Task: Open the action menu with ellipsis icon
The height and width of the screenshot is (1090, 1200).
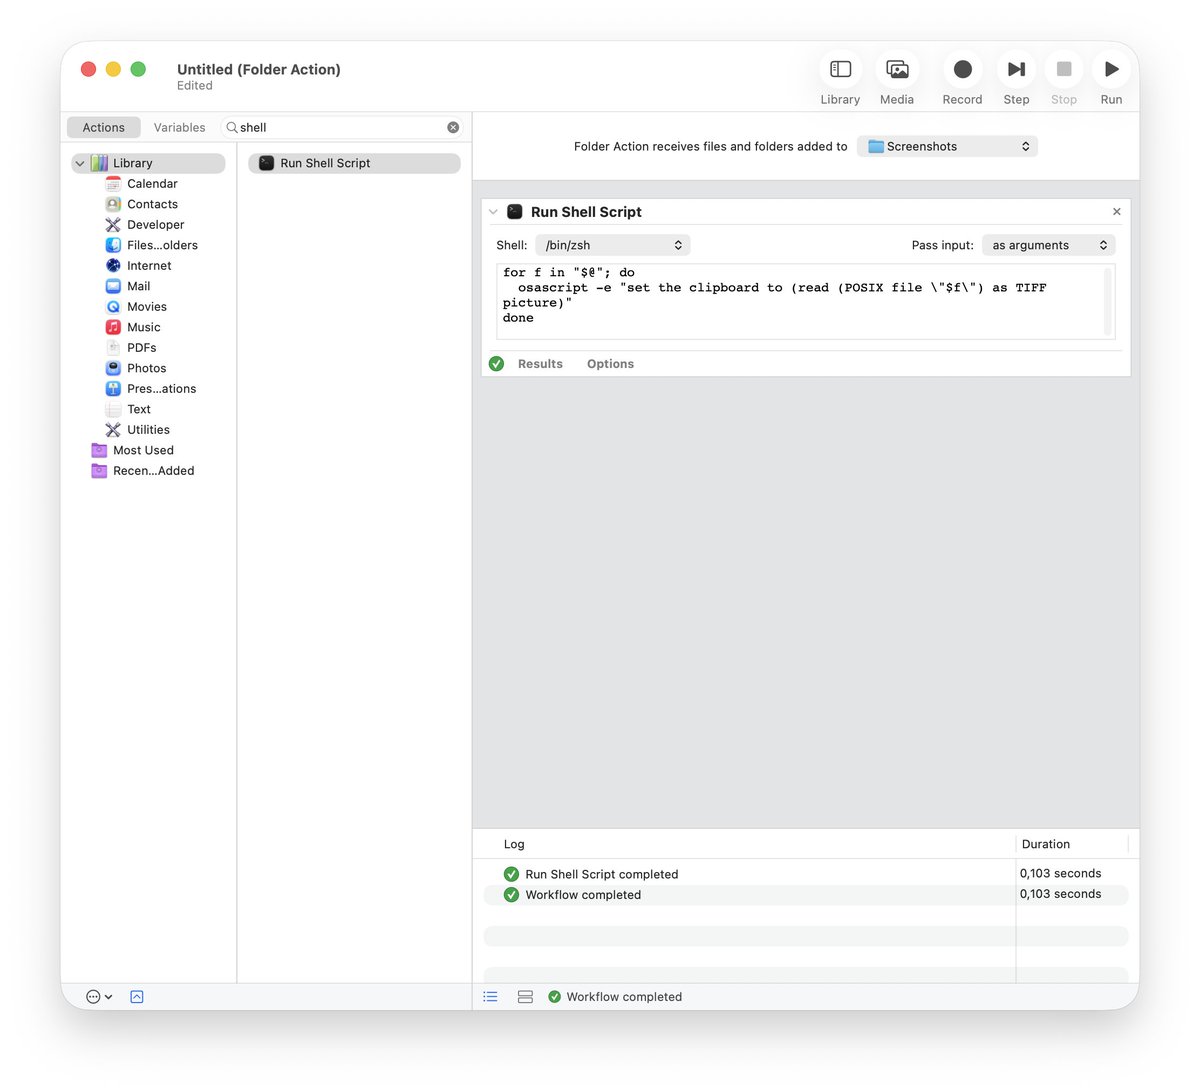Action: pyautogui.click(x=99, y=997)
